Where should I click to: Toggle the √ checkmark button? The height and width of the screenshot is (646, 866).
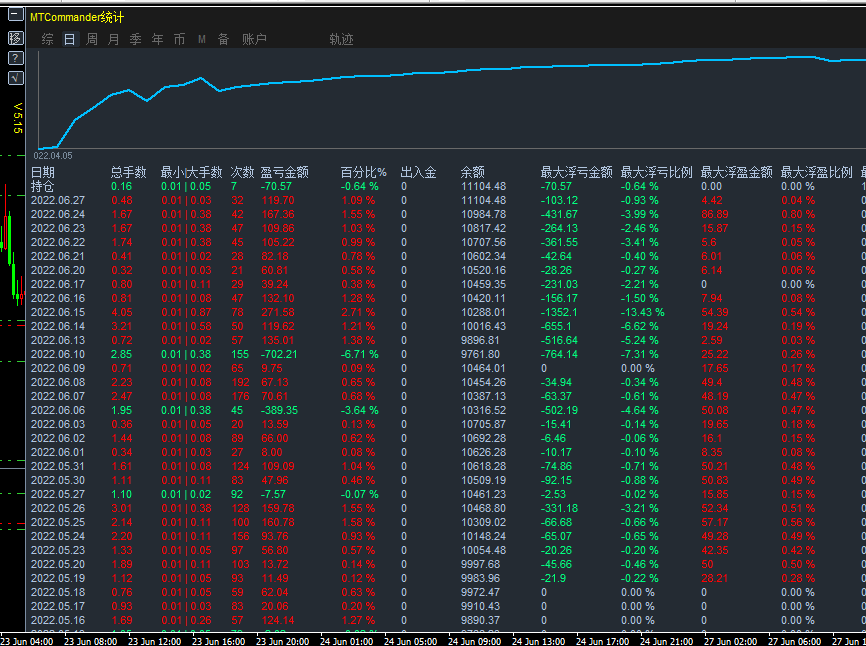click(15, 78)
